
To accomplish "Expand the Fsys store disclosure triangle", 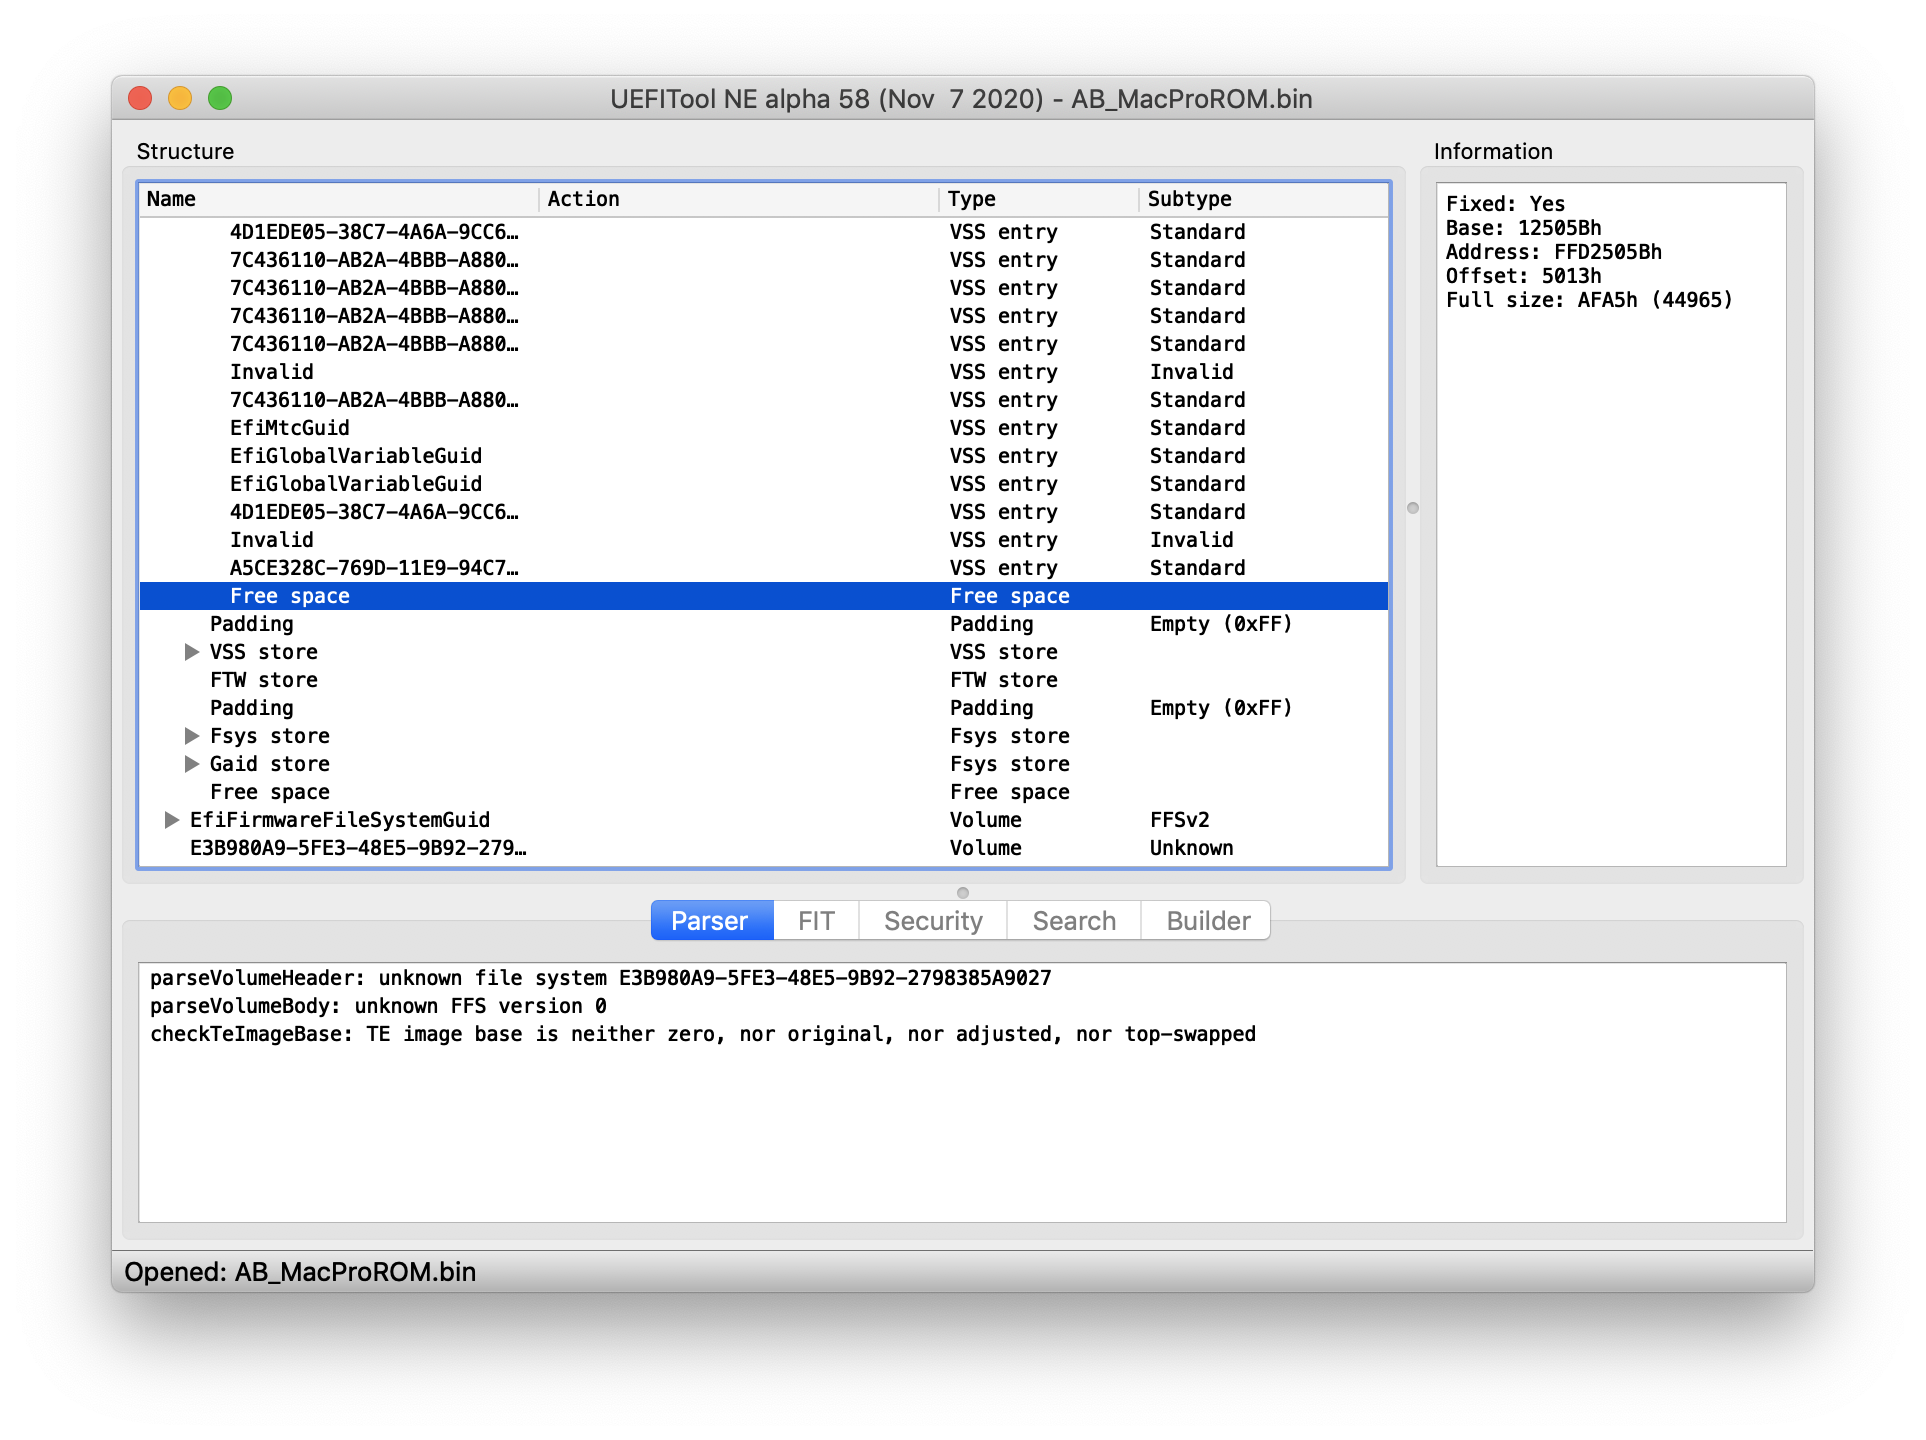I will tap(192, 736).
